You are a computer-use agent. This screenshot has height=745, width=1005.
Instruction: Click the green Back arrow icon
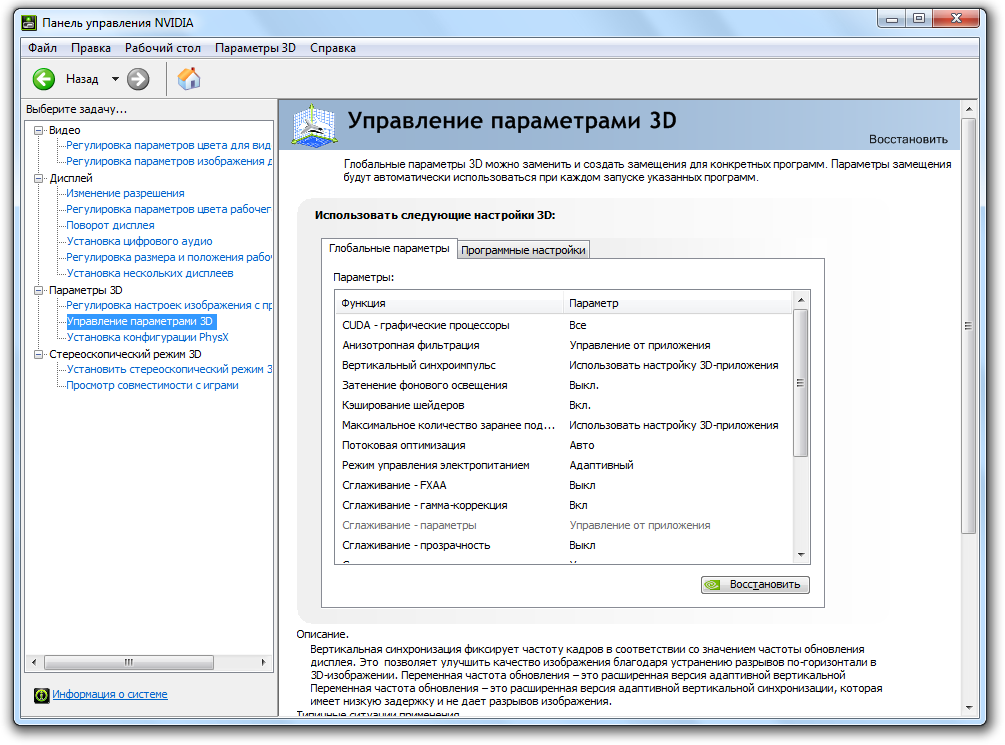(x=44, y=79)
